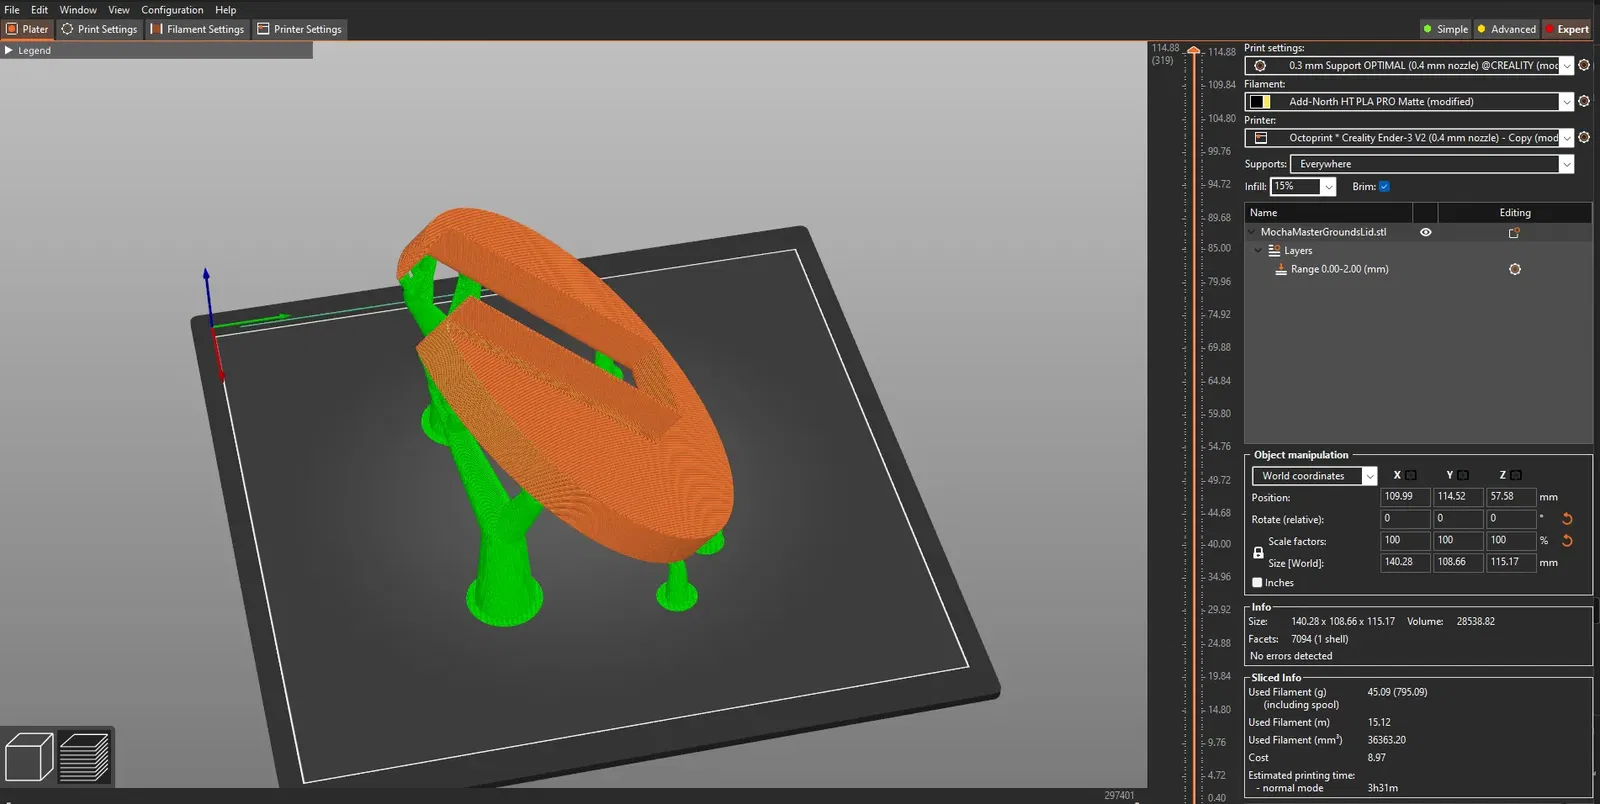
Task: Toggle the Brim checkbox
Action: click(x=1384, y=186)
